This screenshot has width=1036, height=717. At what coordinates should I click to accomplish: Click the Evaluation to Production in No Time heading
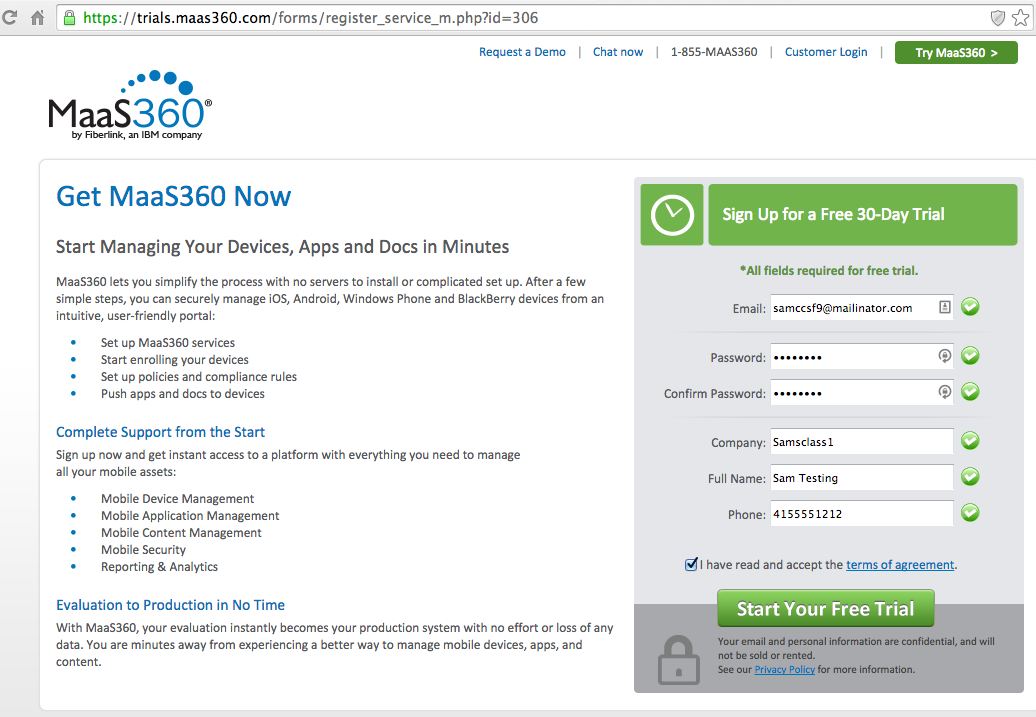click(170, 605)
